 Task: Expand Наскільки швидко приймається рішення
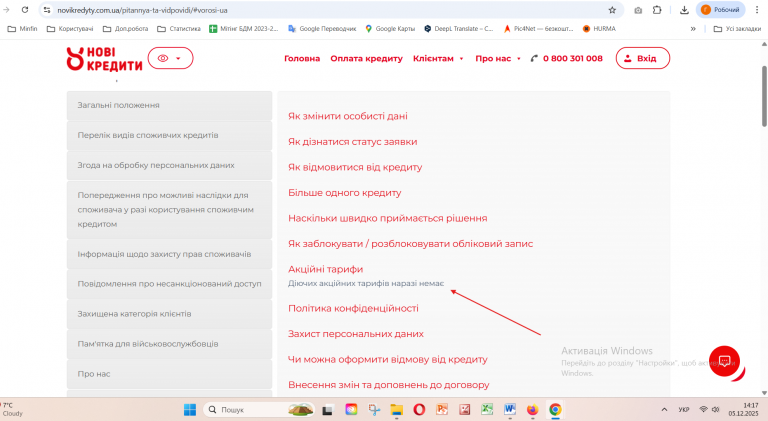[387, 218]
